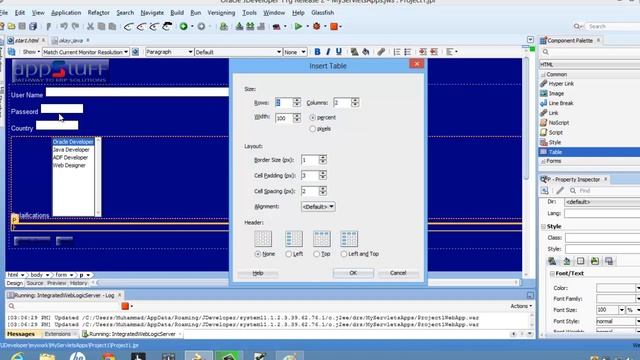Click the Open folder icon in toolbar
Image resolution: width=640 pixels, height=360 pixels.
[11, 27]
